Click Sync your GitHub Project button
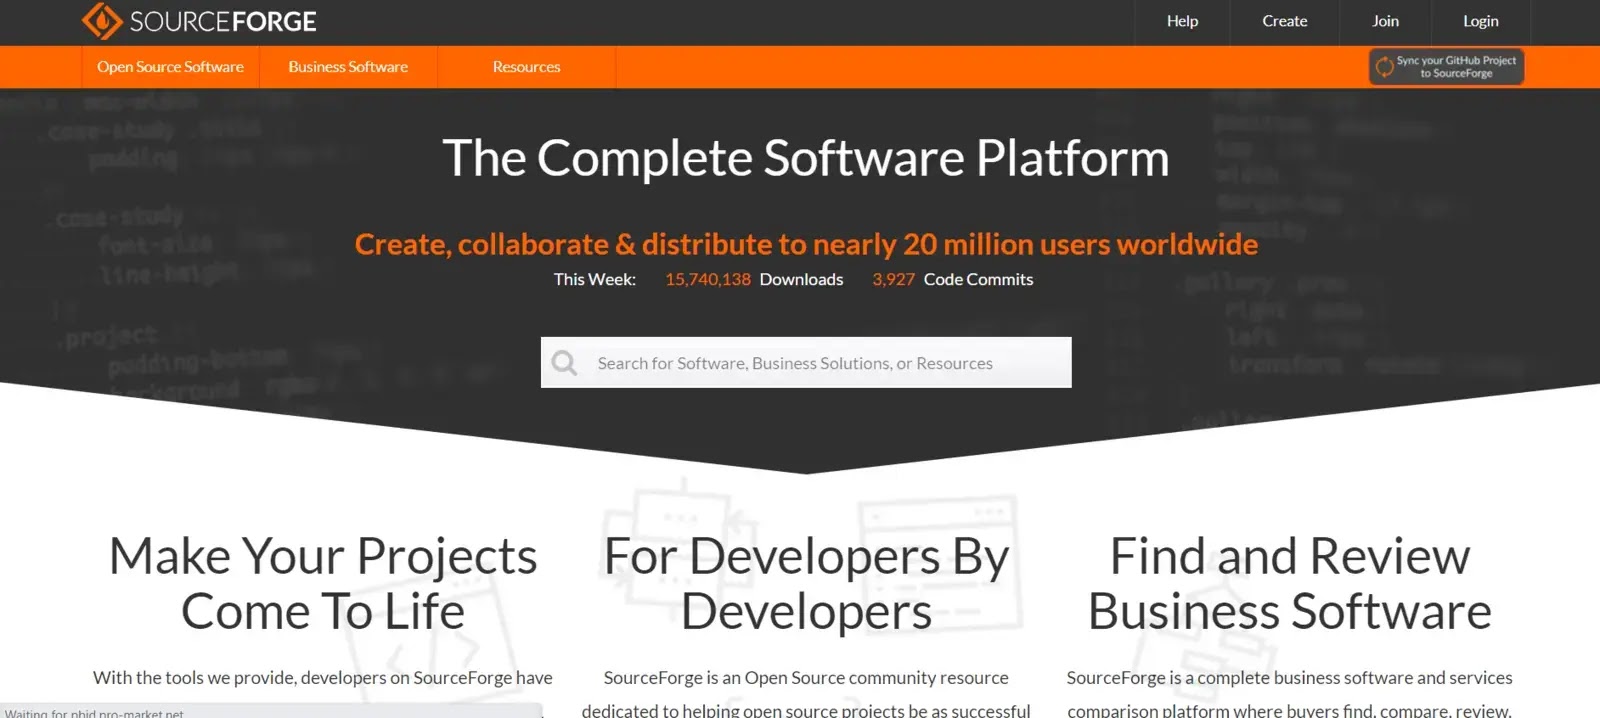1600x718 pixels. tap(1446, 67)
